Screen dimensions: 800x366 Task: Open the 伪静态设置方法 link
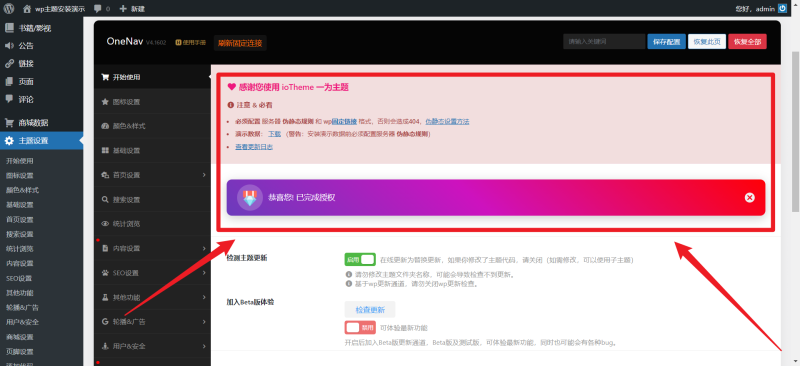[447, 121]
